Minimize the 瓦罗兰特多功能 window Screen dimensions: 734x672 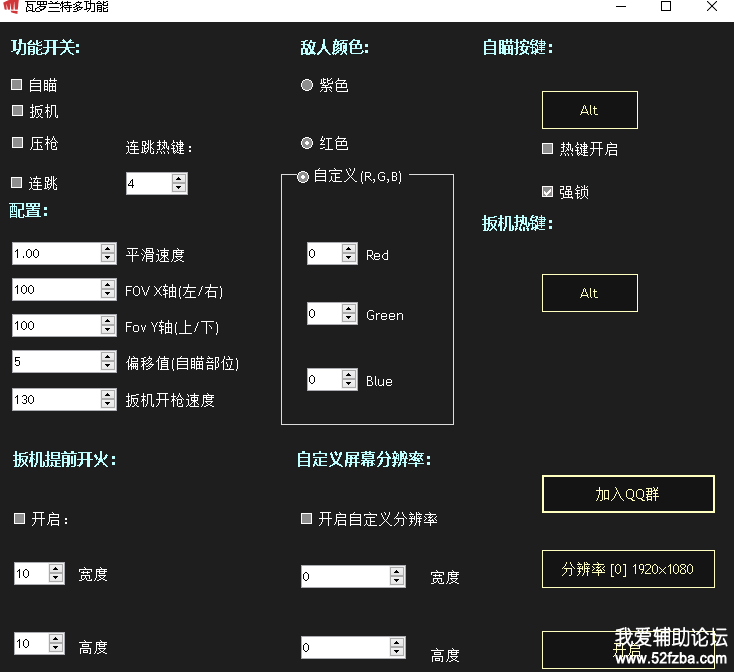[621, 7]
